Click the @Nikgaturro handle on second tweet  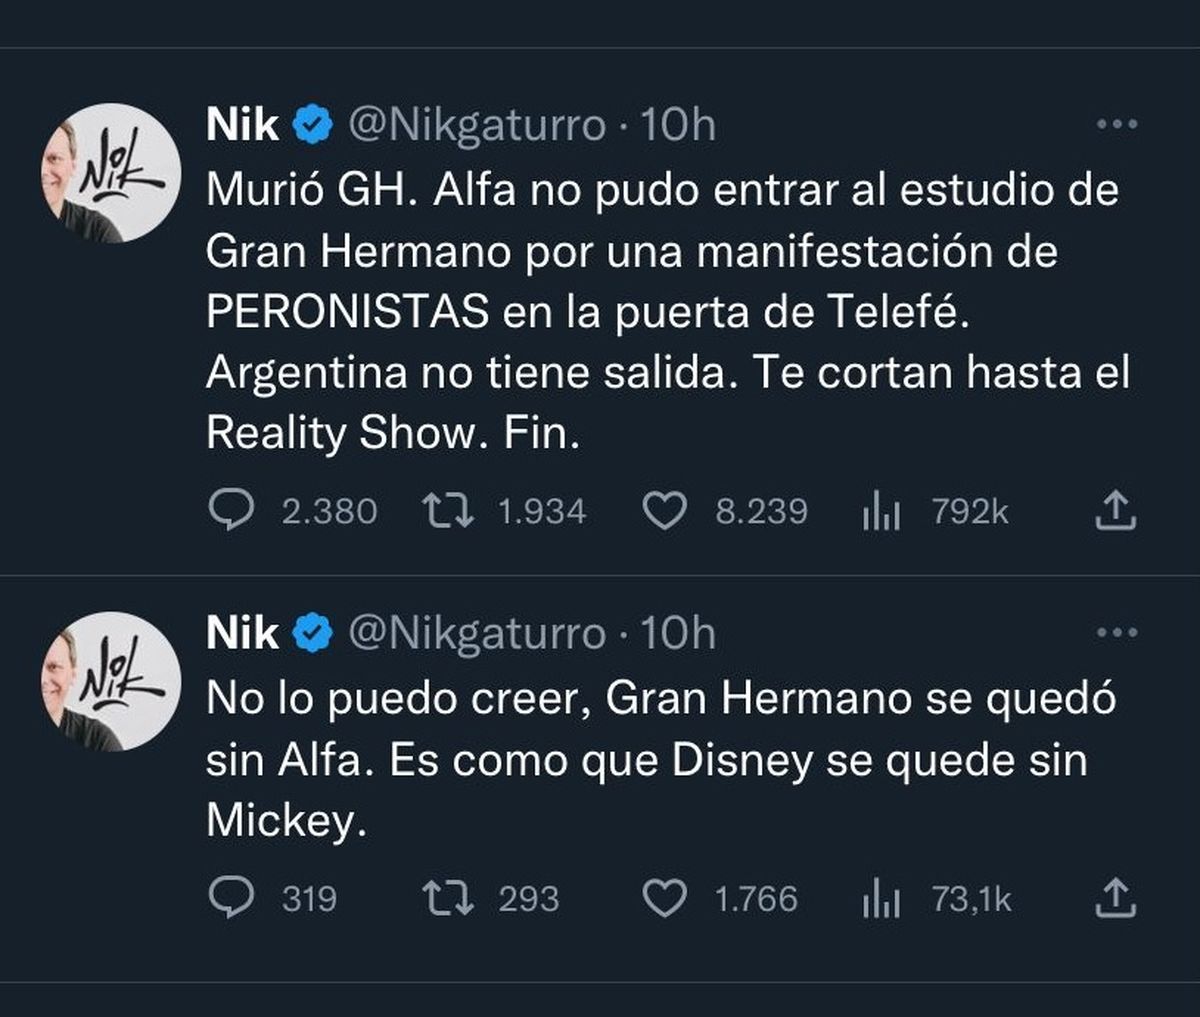[477, 634]
